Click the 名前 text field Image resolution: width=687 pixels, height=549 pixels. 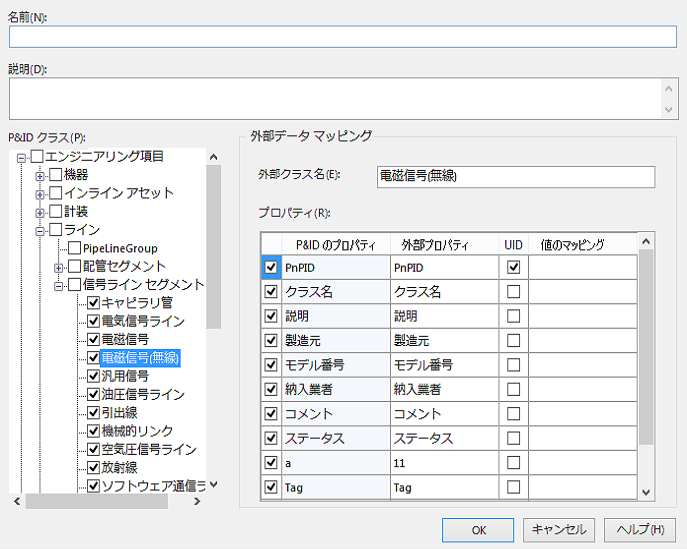click(343, 37)
